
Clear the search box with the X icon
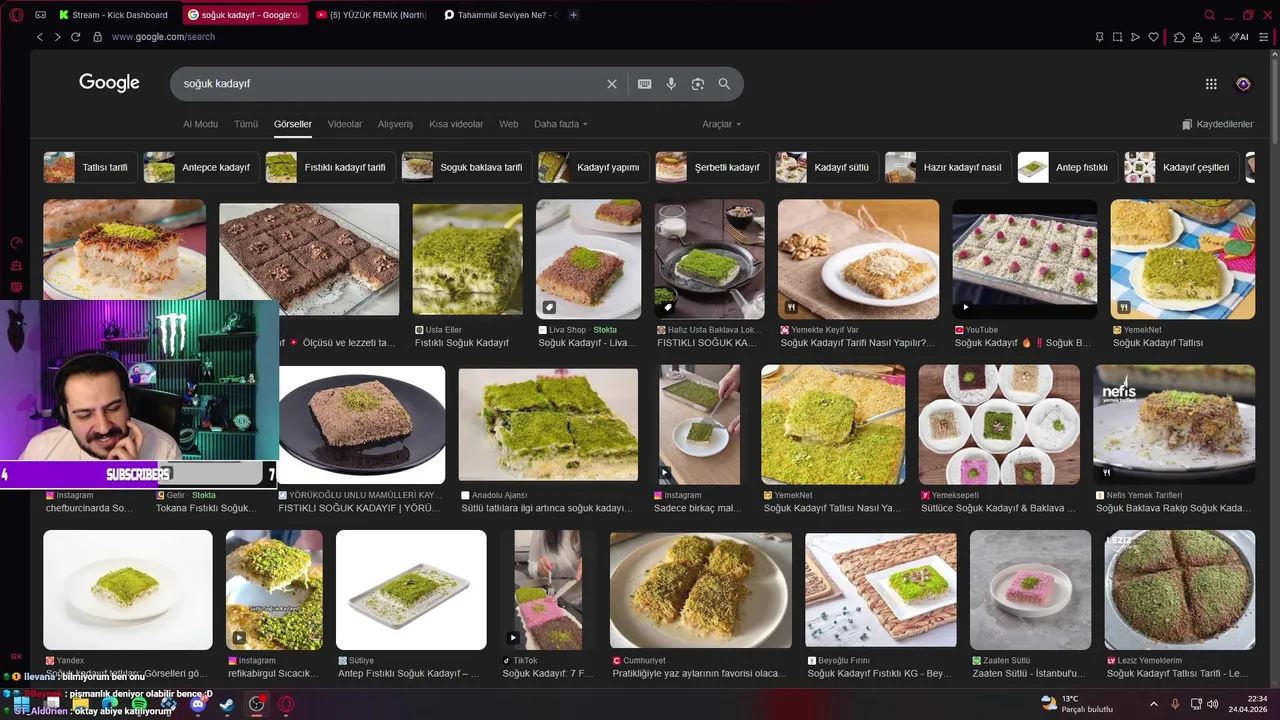point(612,84)
